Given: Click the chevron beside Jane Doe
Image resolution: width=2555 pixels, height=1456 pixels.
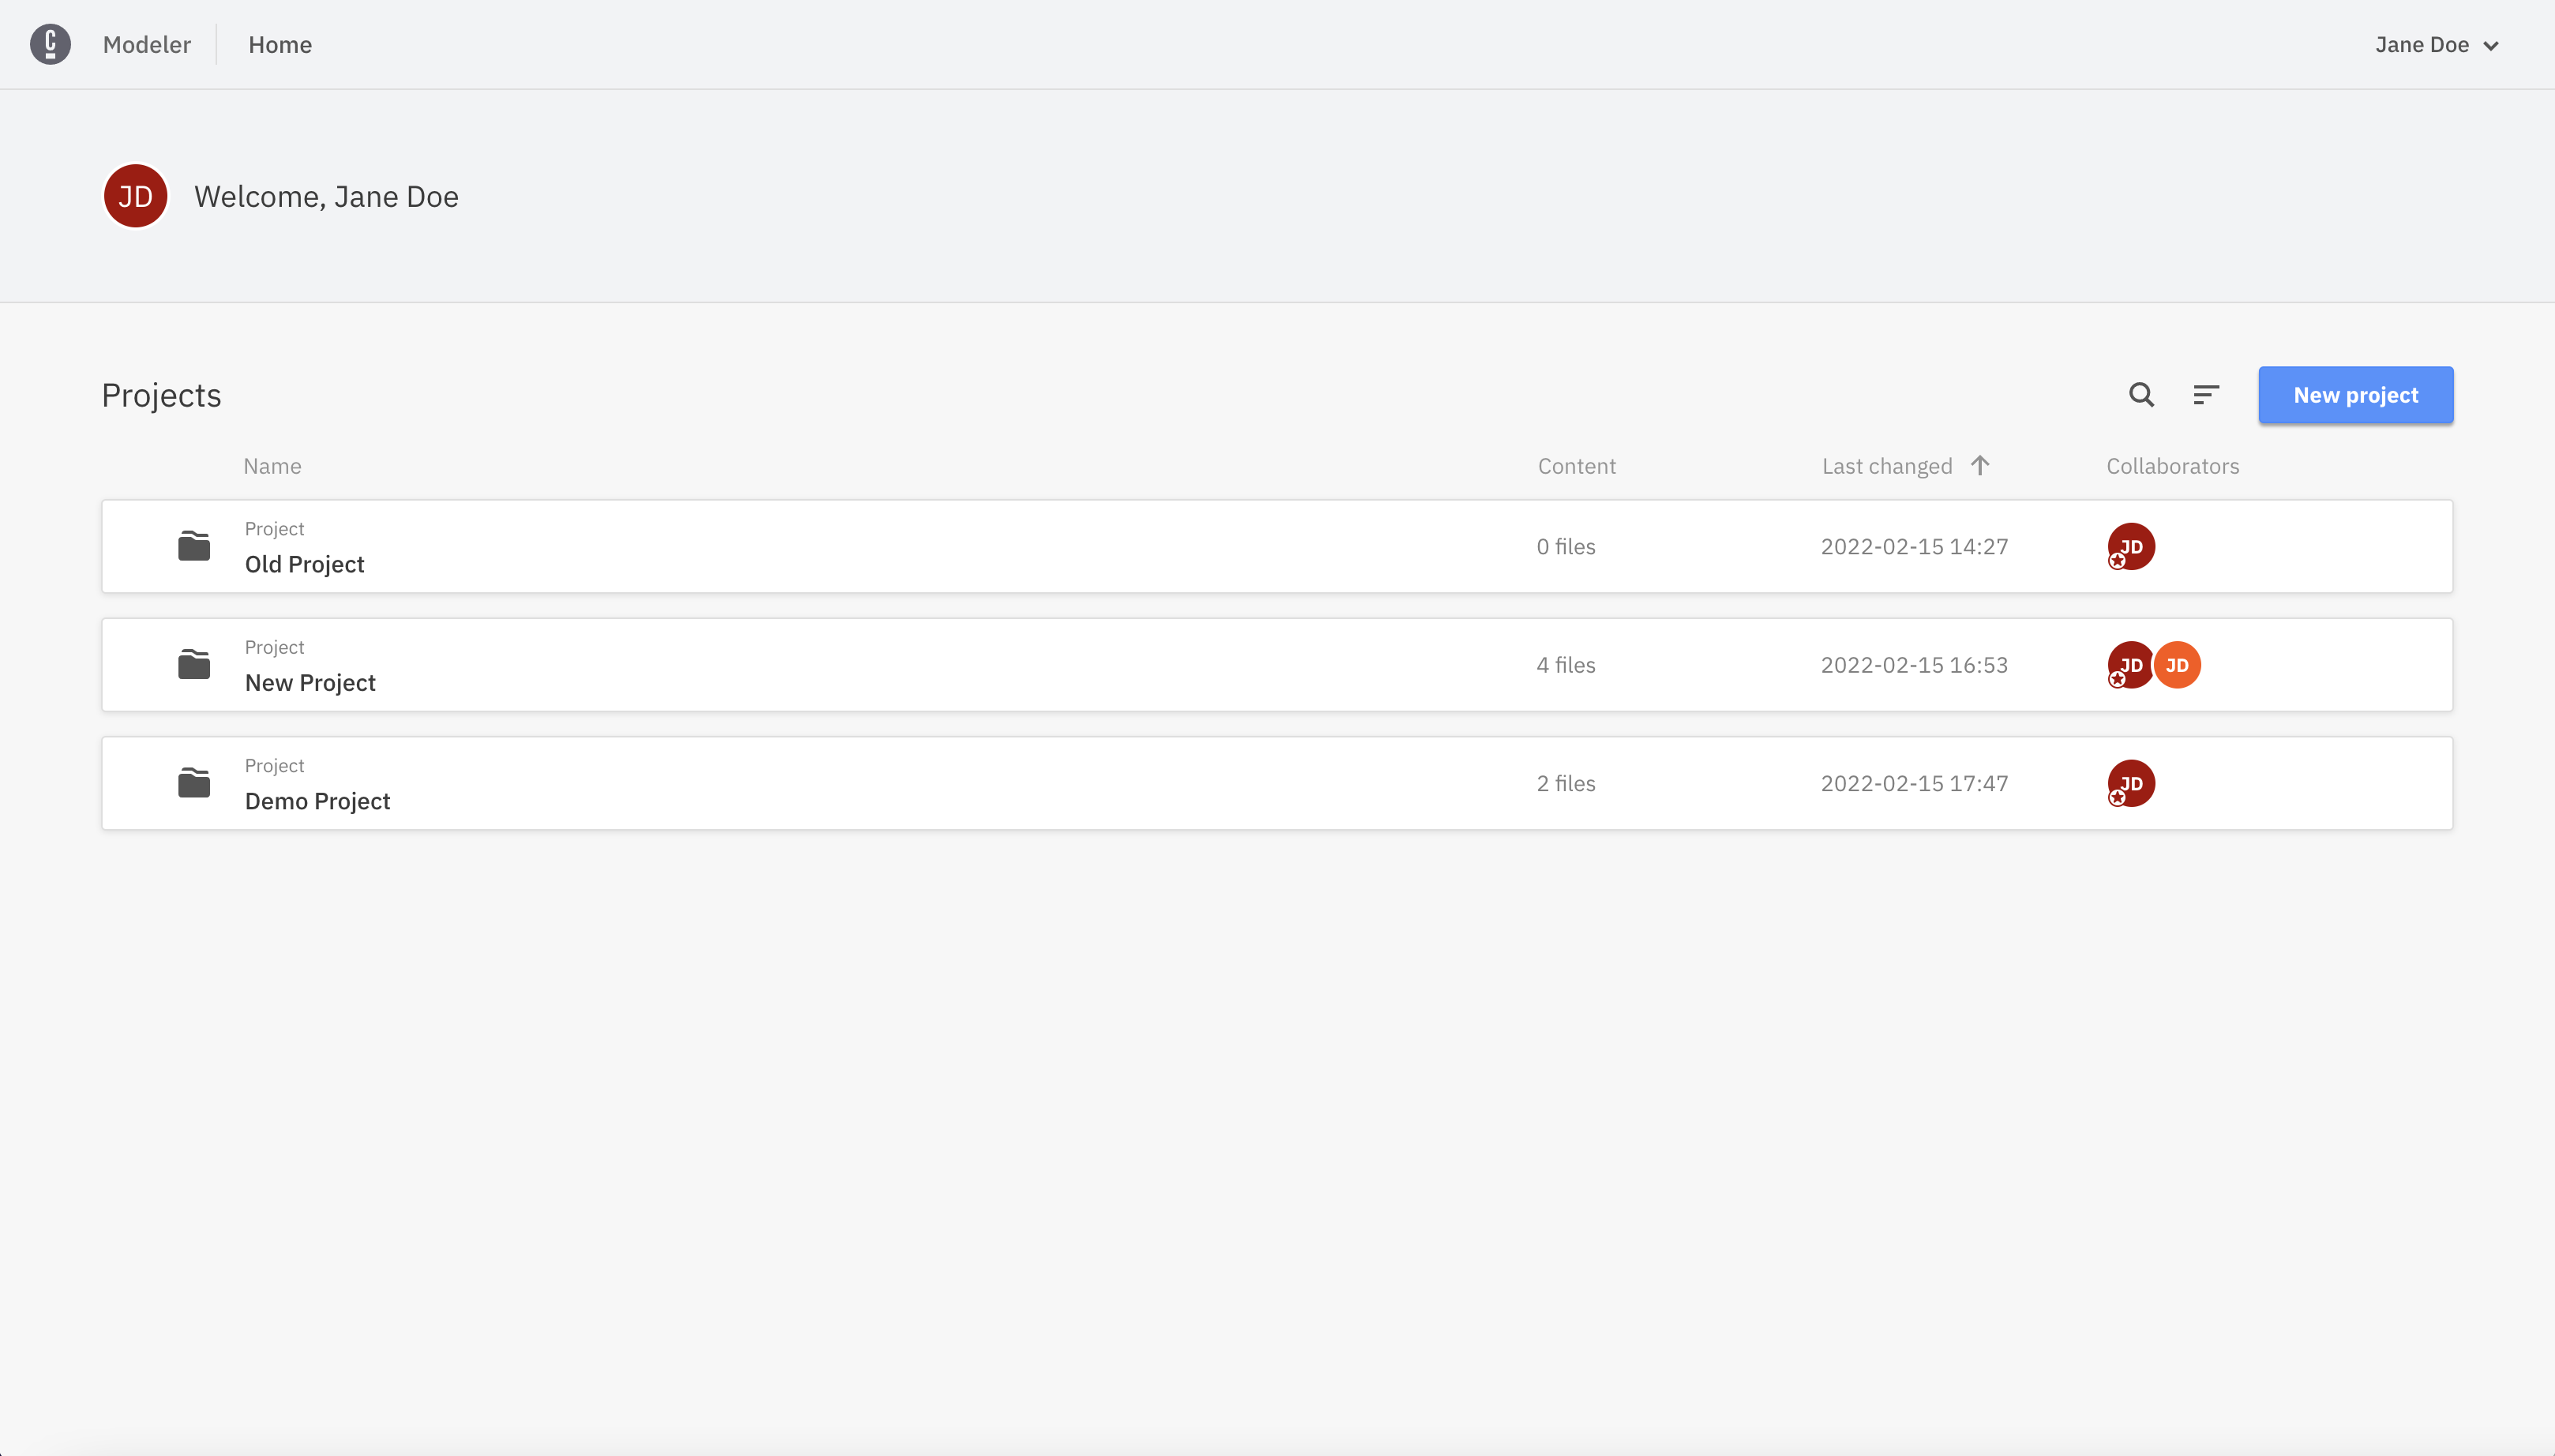Looking at the screenshot, I should (2491, 46).
